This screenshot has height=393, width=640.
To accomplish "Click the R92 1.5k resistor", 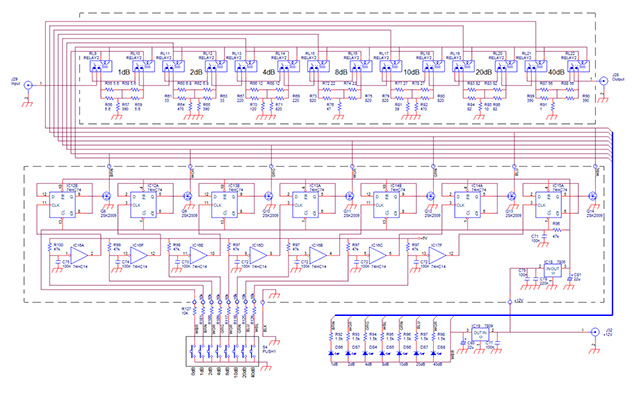I will click(331, 336).
